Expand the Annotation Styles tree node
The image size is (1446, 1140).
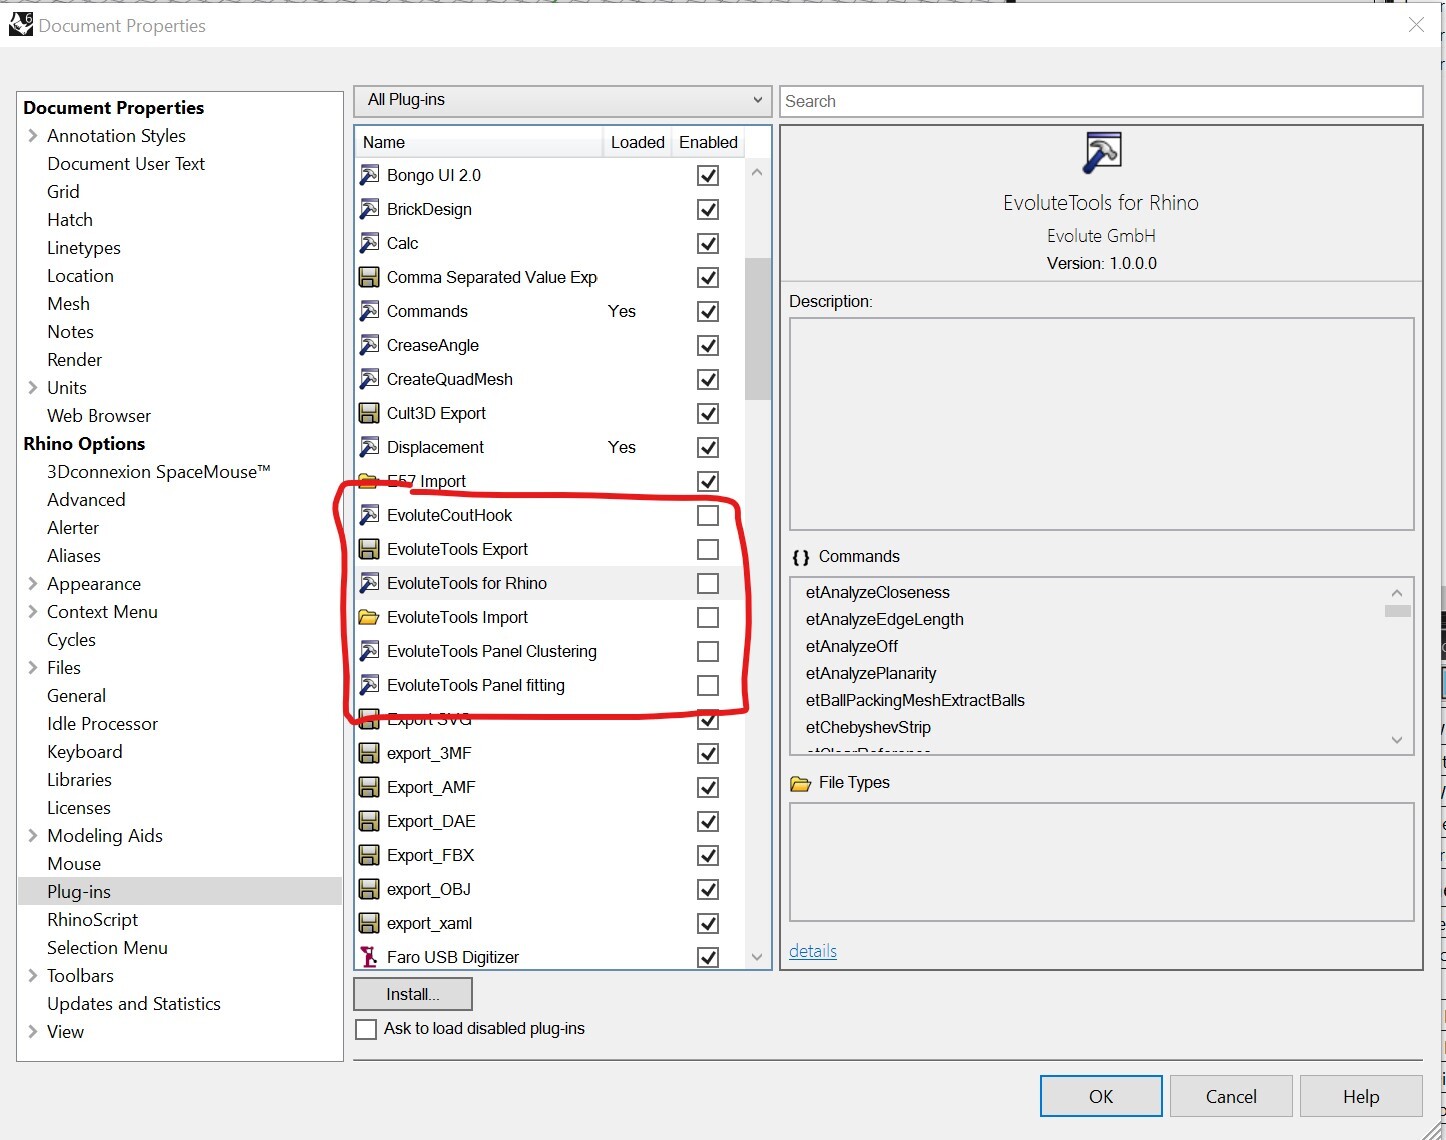pos(32,135)
